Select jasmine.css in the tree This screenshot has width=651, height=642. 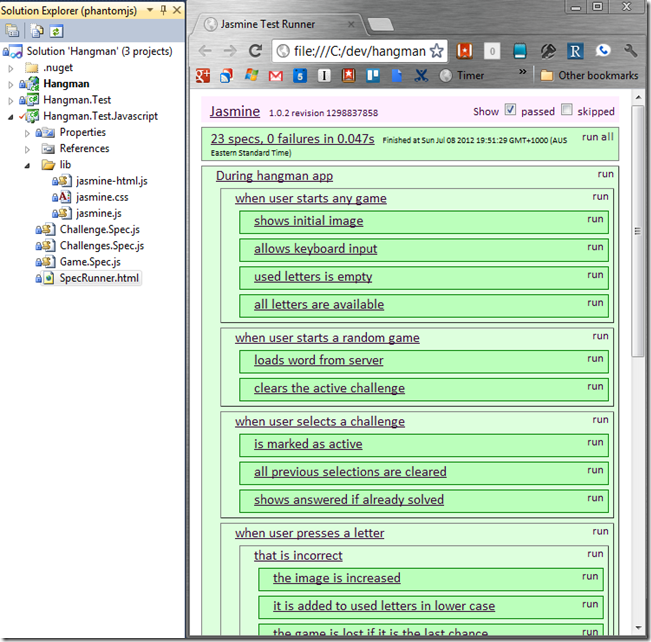coord(102,197)
